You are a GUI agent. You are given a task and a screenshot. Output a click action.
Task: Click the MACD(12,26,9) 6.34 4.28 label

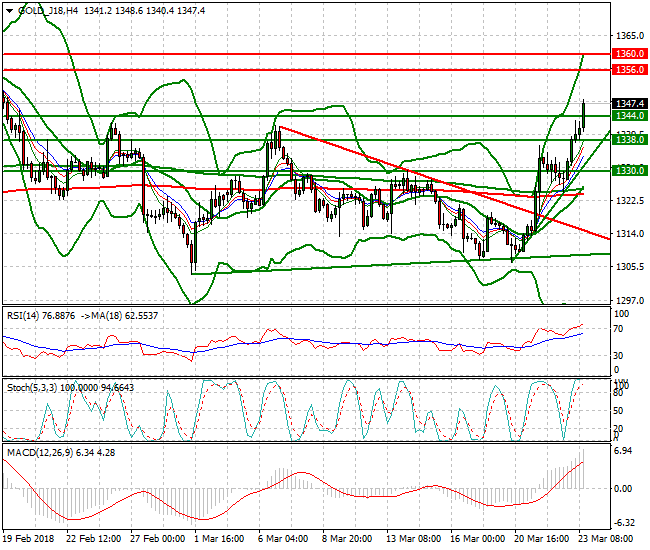tap(61, 453)
